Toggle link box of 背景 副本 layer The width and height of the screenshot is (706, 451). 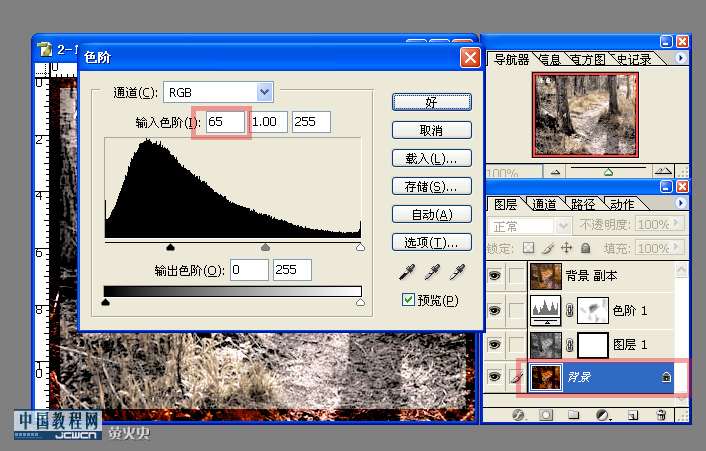click(x=516, y=275)
